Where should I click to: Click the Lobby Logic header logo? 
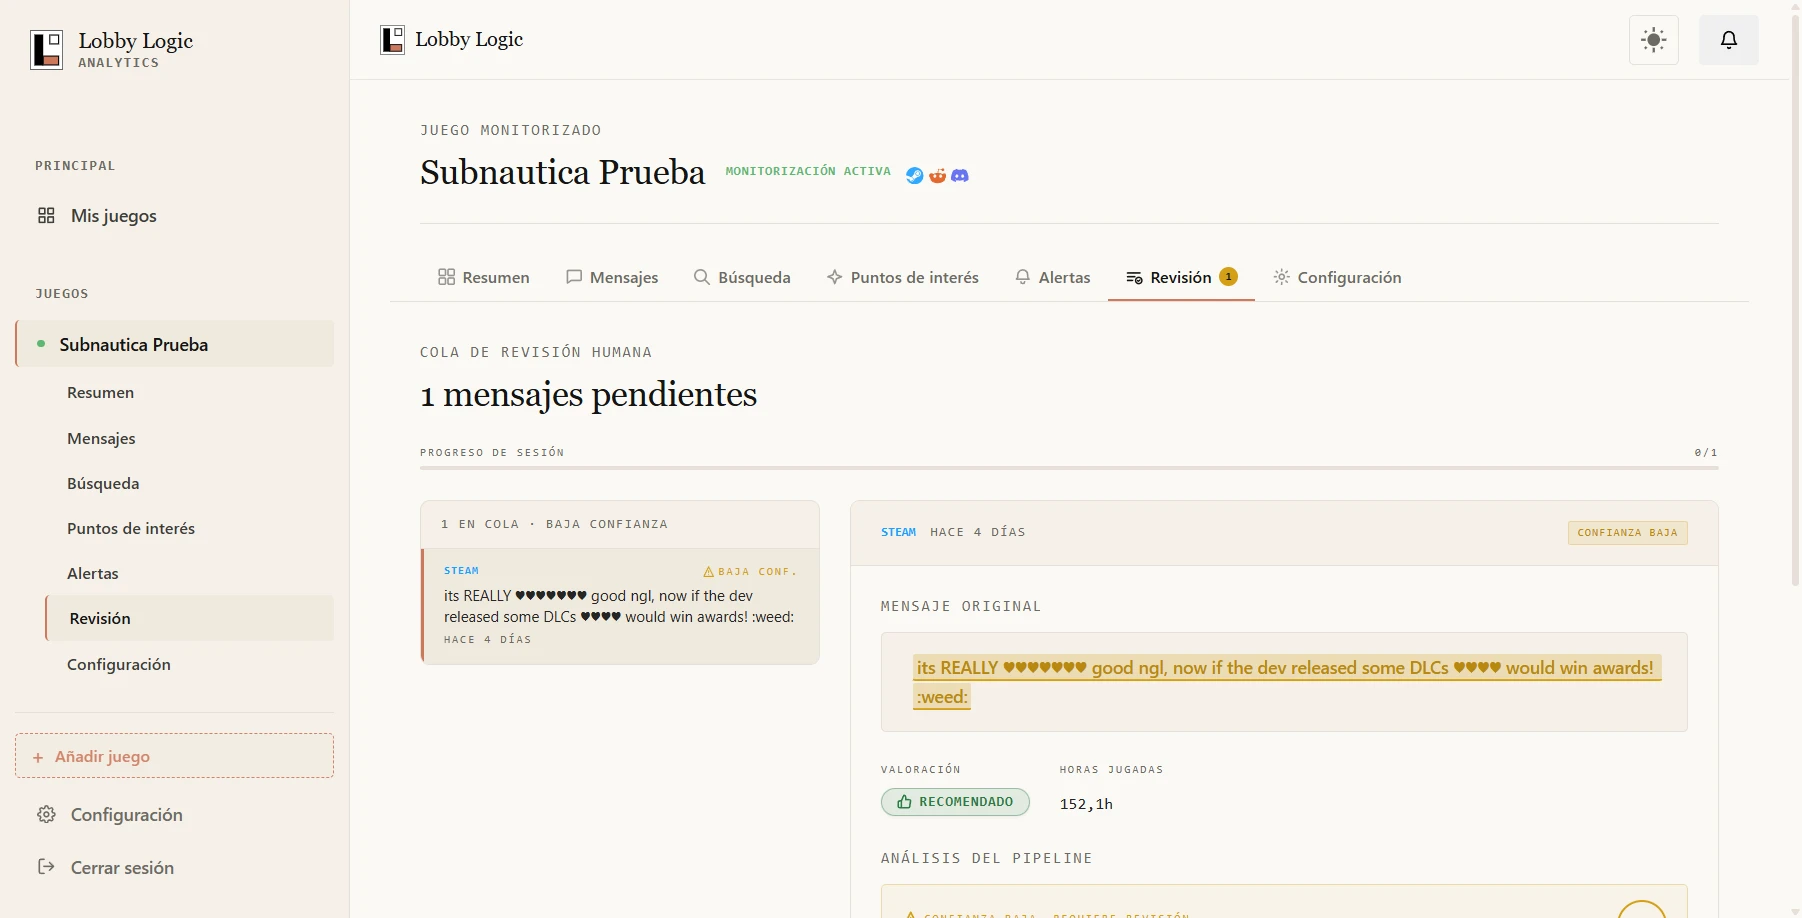[452, 40]
